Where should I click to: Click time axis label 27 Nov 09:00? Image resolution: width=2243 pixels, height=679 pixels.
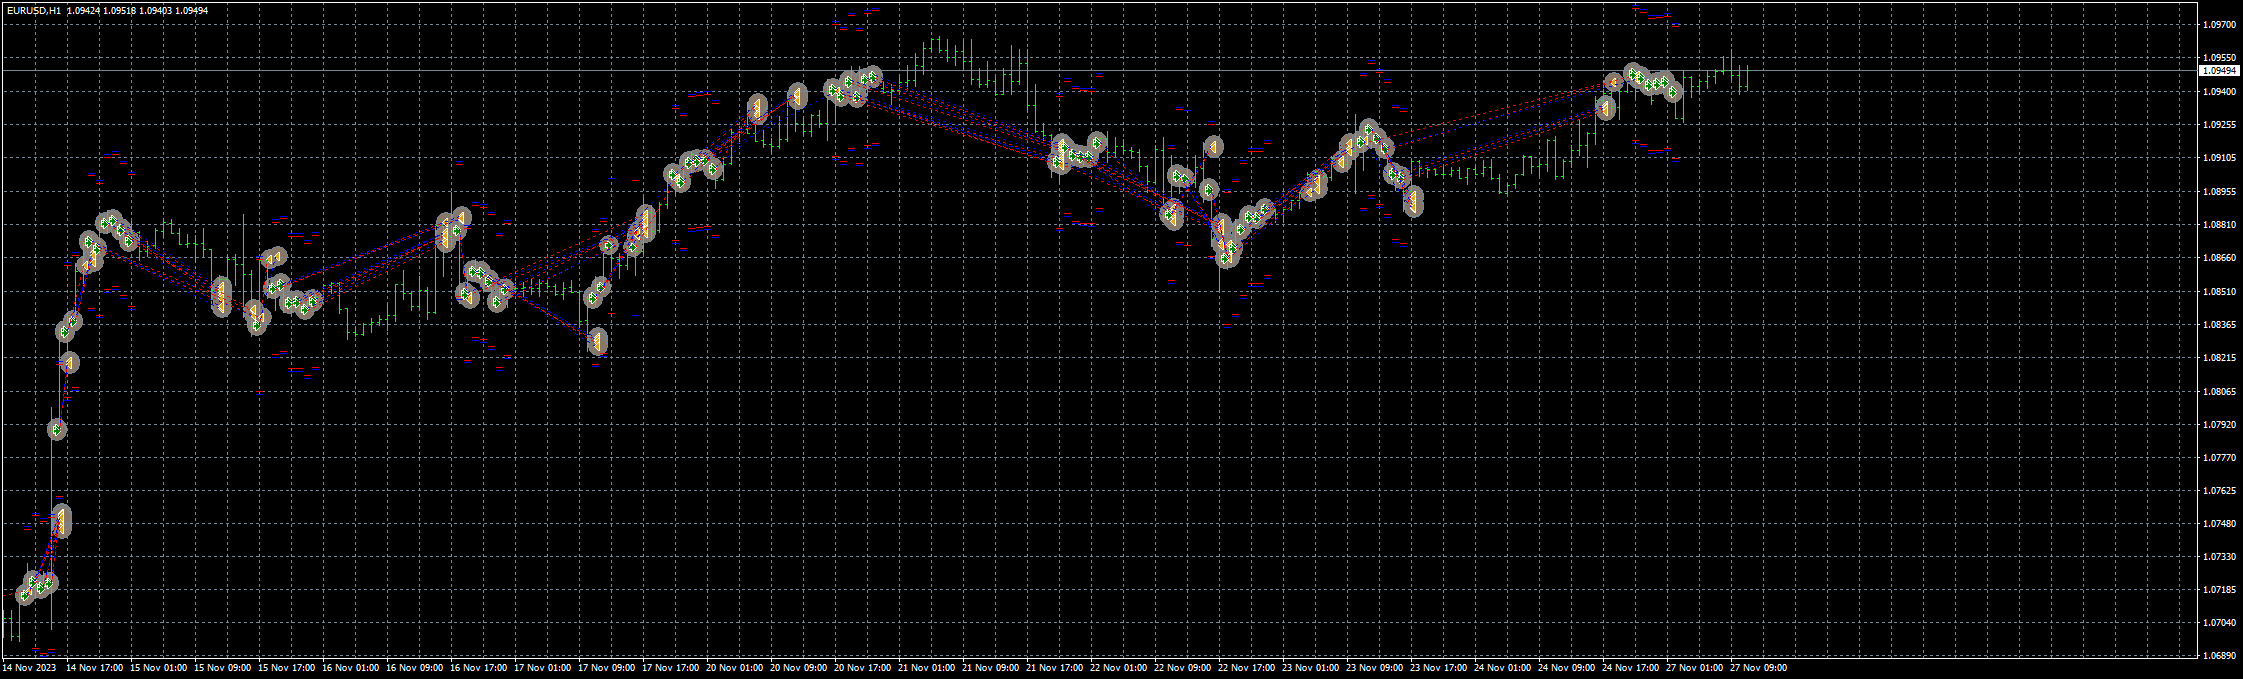click(x=1758, y=667)
